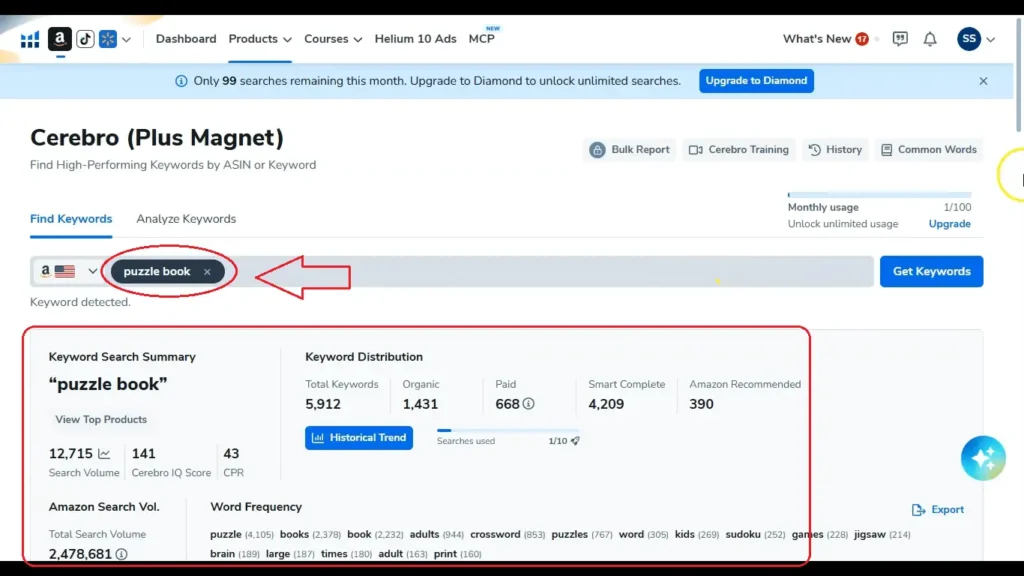Click the word 'kids' in Word Frequency
Screen dimensions: 1024x576
[x=684, y=534]
